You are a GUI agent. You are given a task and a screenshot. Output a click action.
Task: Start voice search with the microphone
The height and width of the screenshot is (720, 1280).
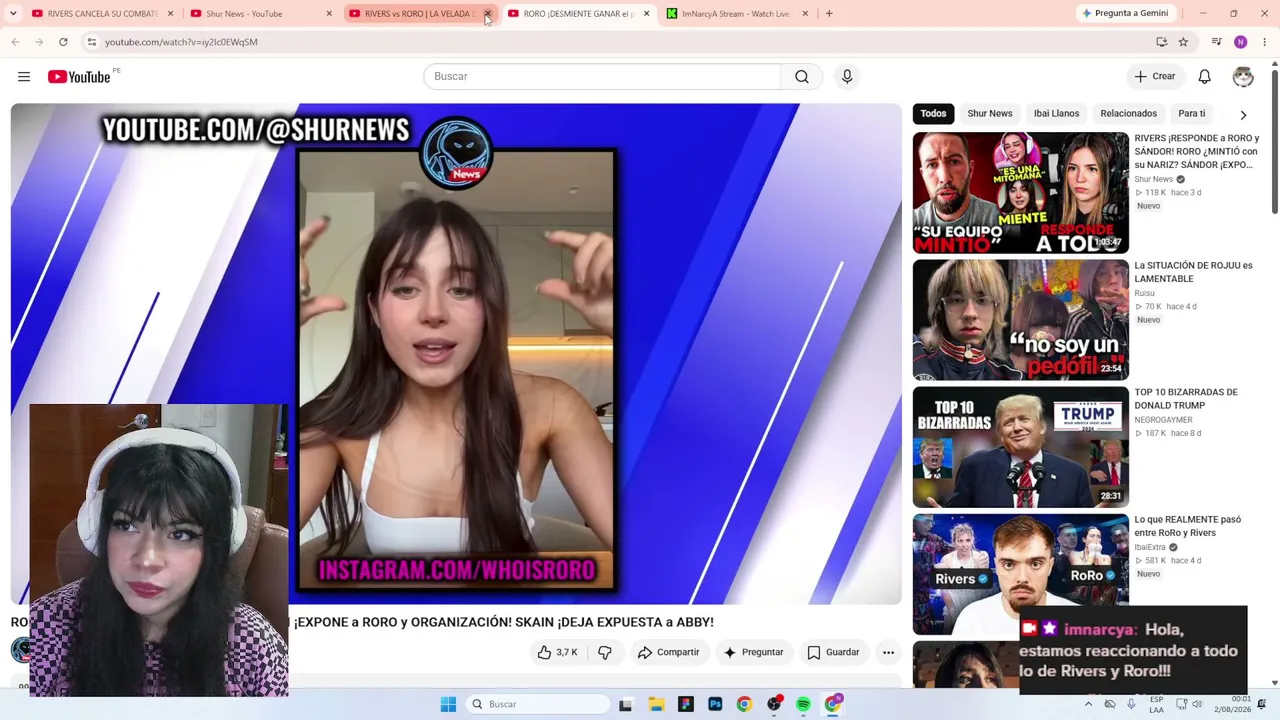847,76
